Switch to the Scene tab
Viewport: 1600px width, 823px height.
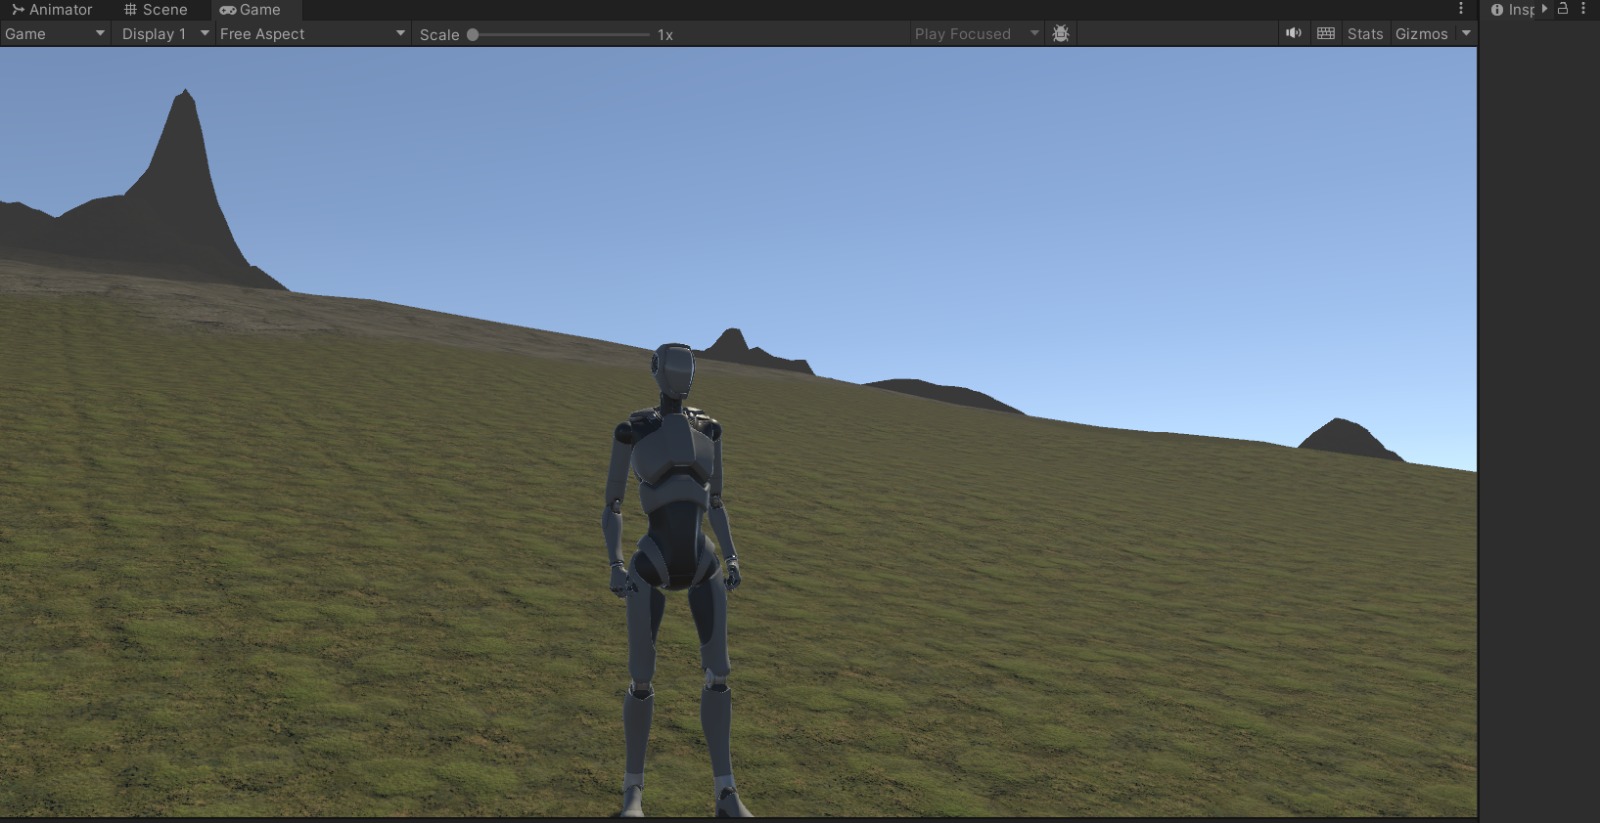click(x=155, y=9)
